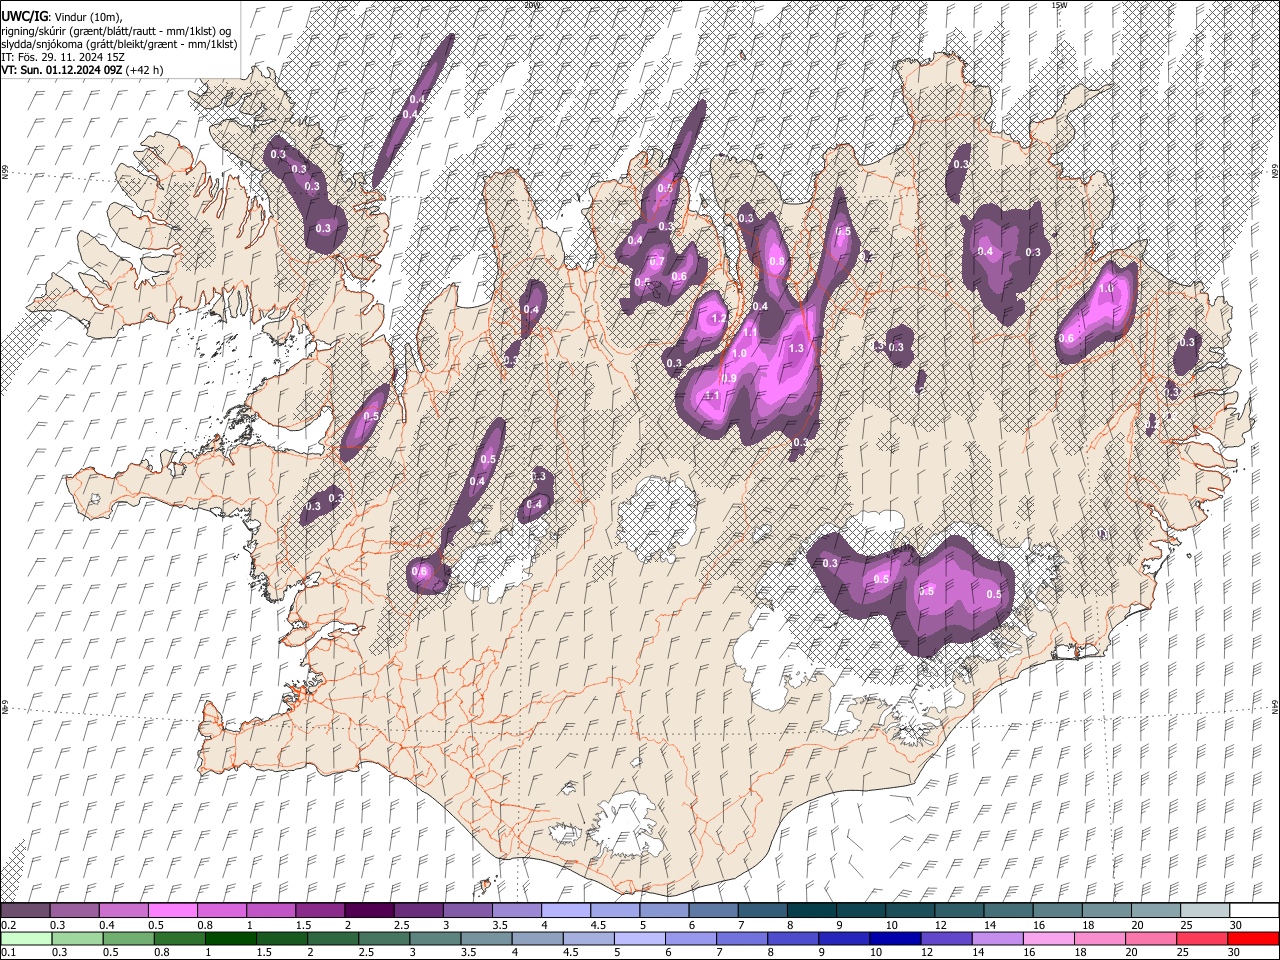
Task: Select the bright red 30 rain scale swatch
Action: [x=1253, y=938]
